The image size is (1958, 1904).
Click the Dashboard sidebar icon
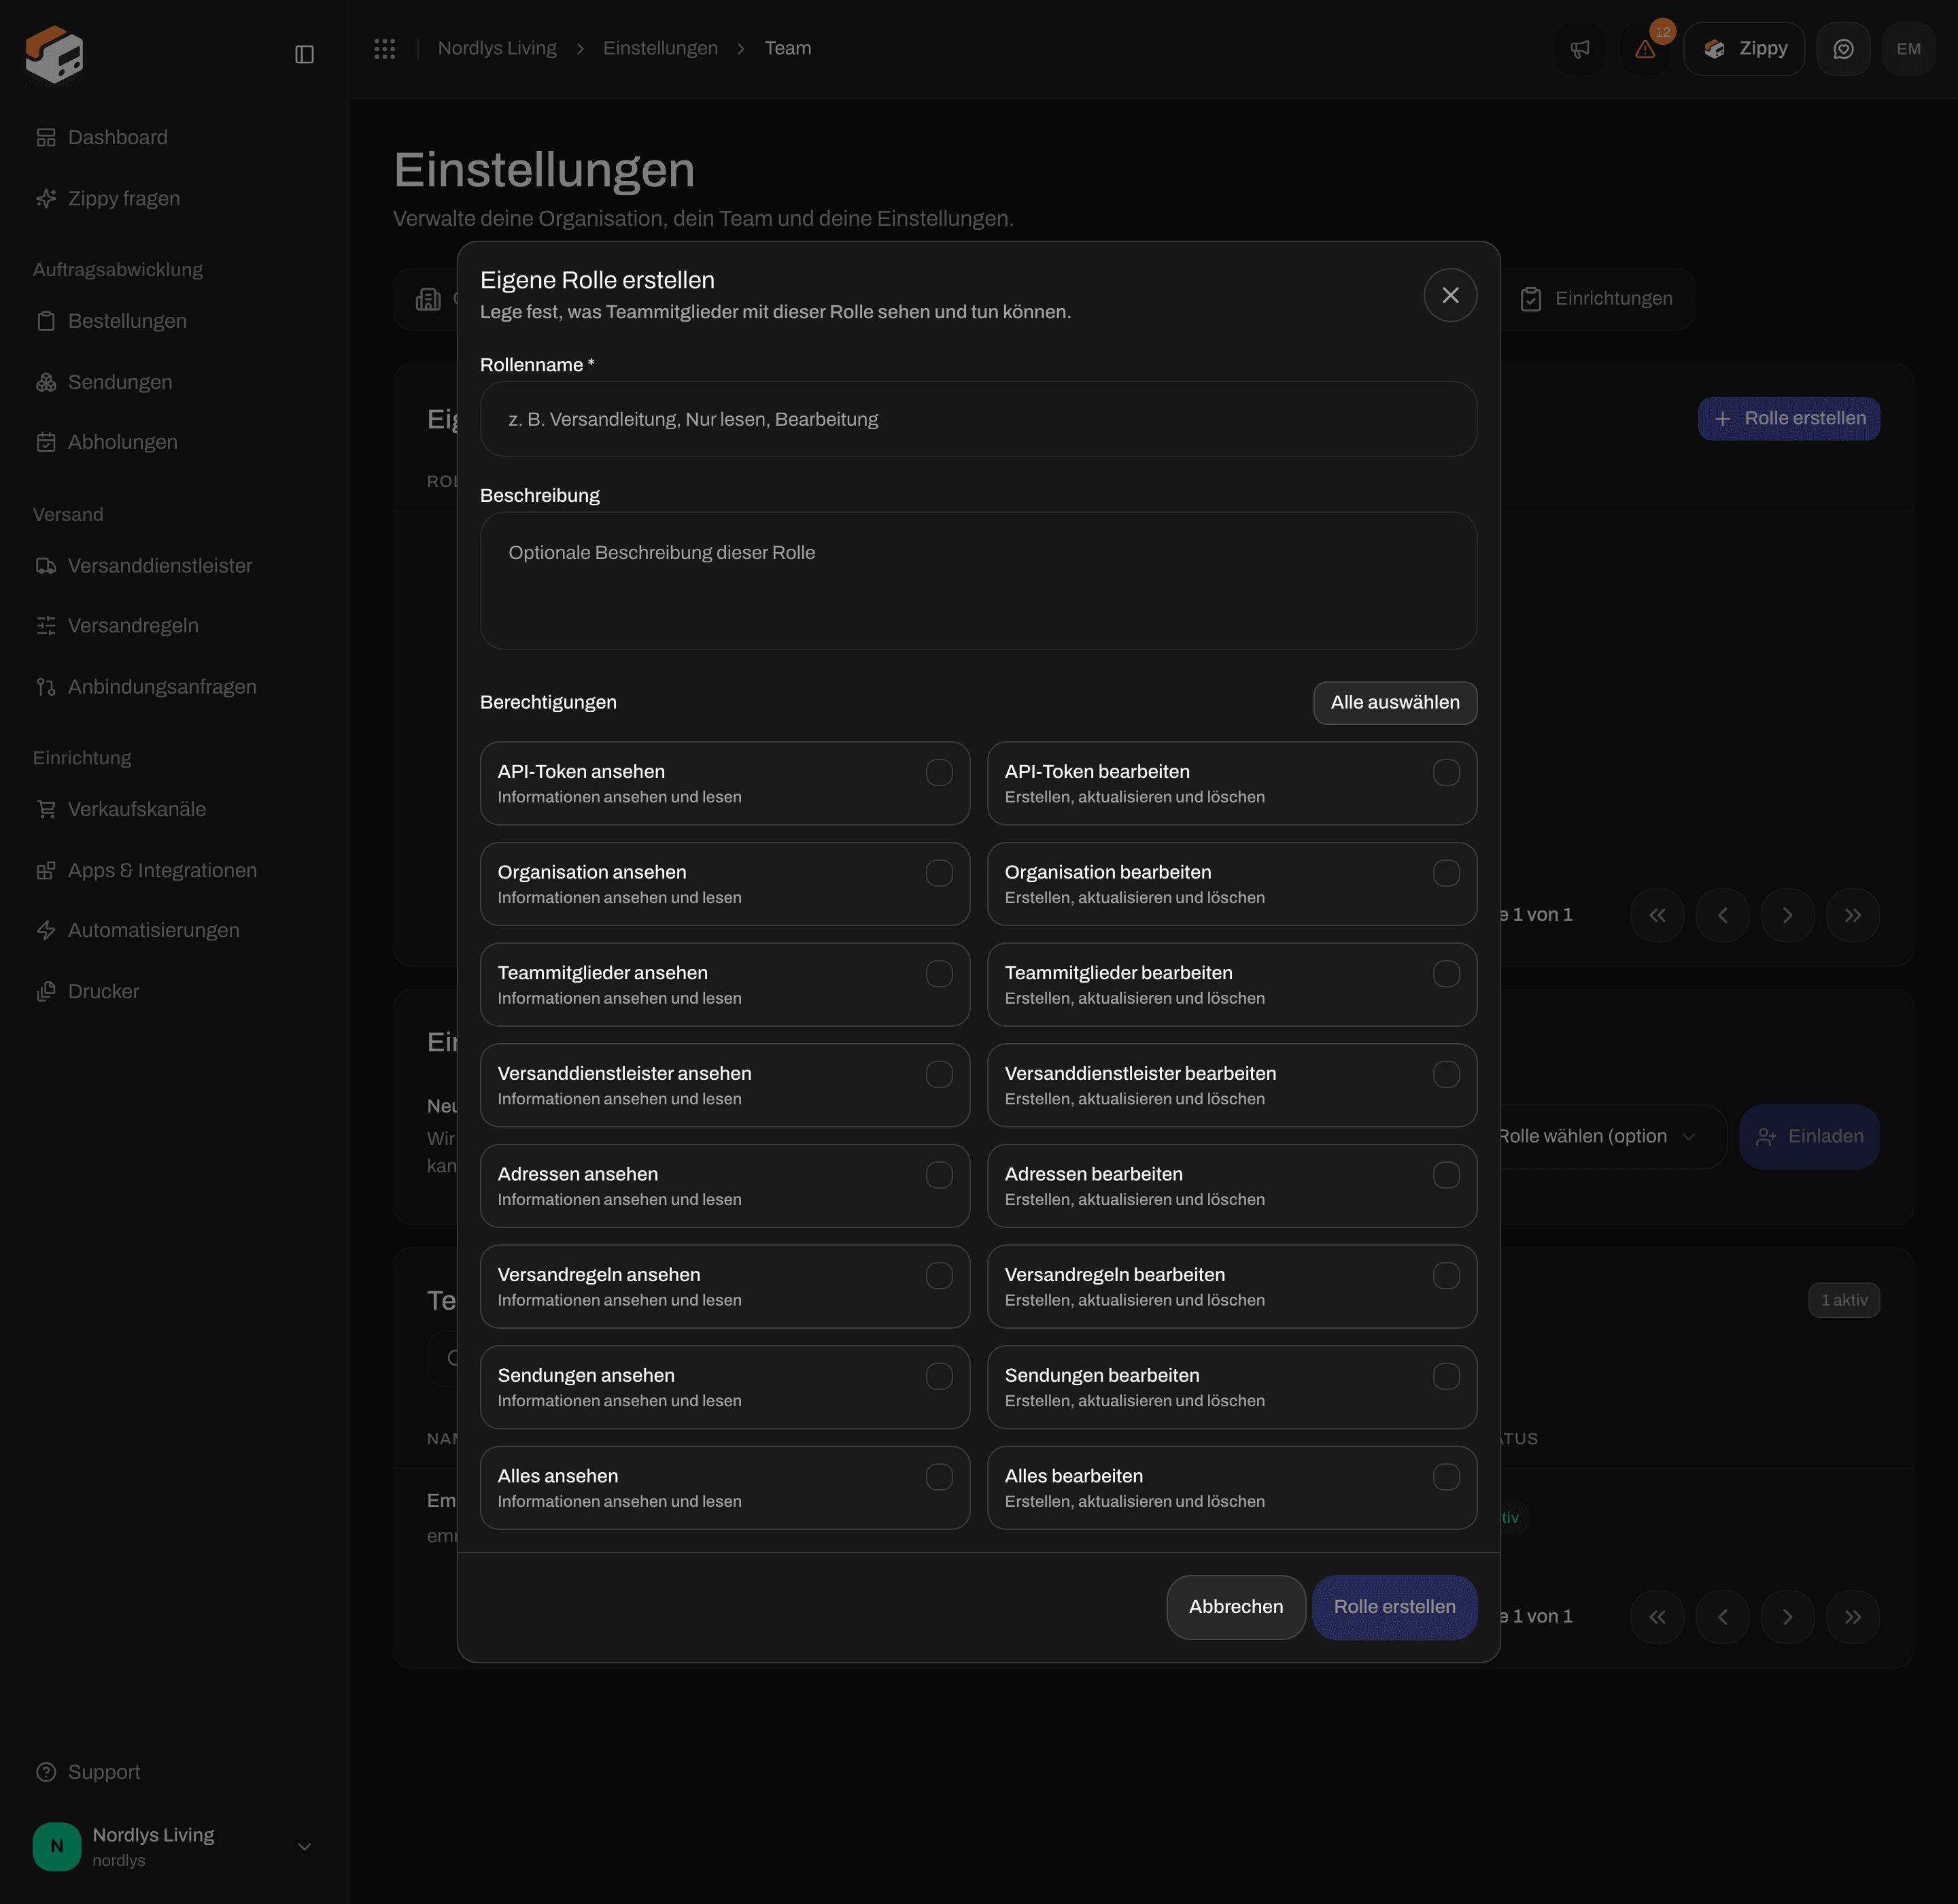46,137
